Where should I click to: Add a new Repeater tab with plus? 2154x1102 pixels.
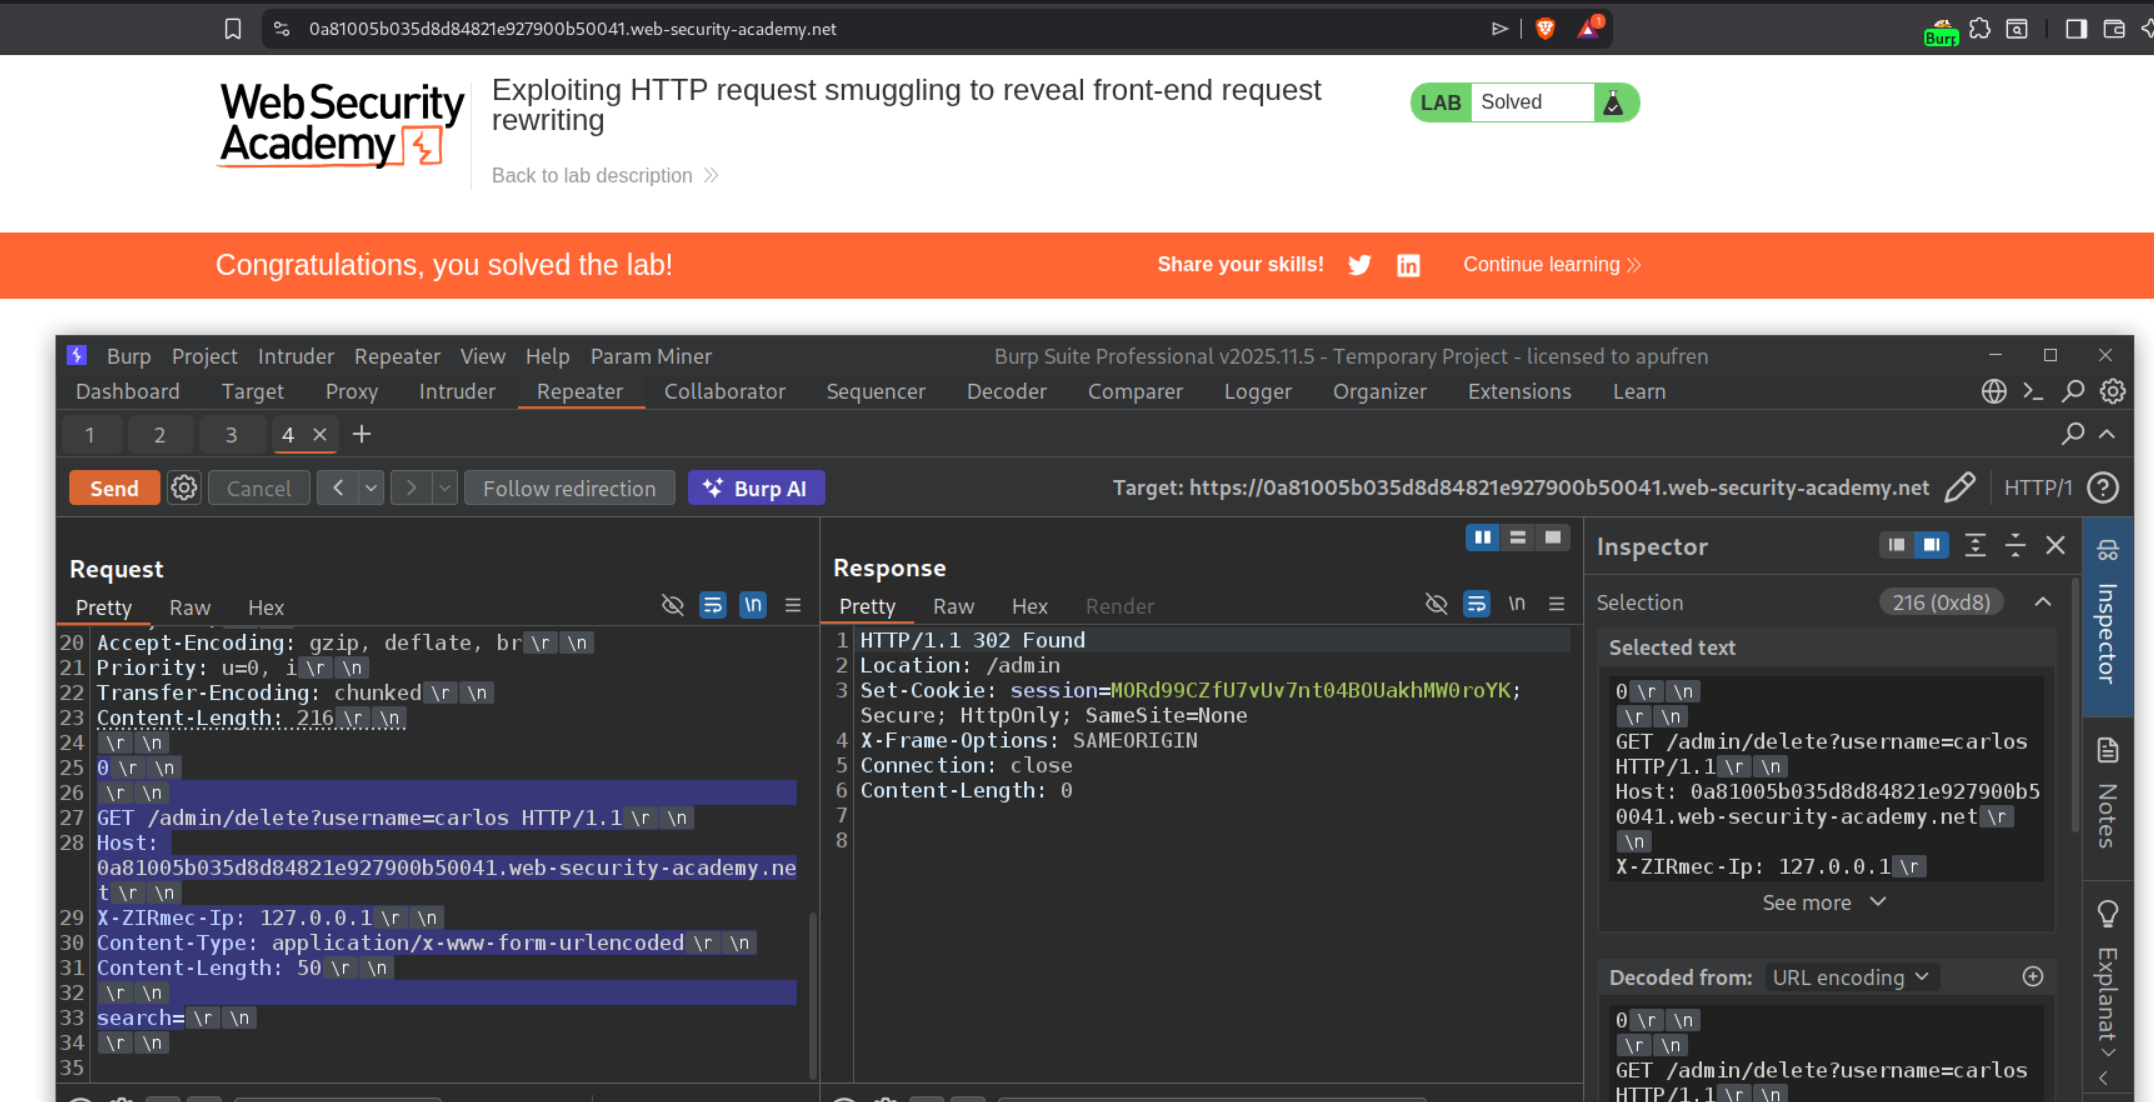[x=362, y=434]
